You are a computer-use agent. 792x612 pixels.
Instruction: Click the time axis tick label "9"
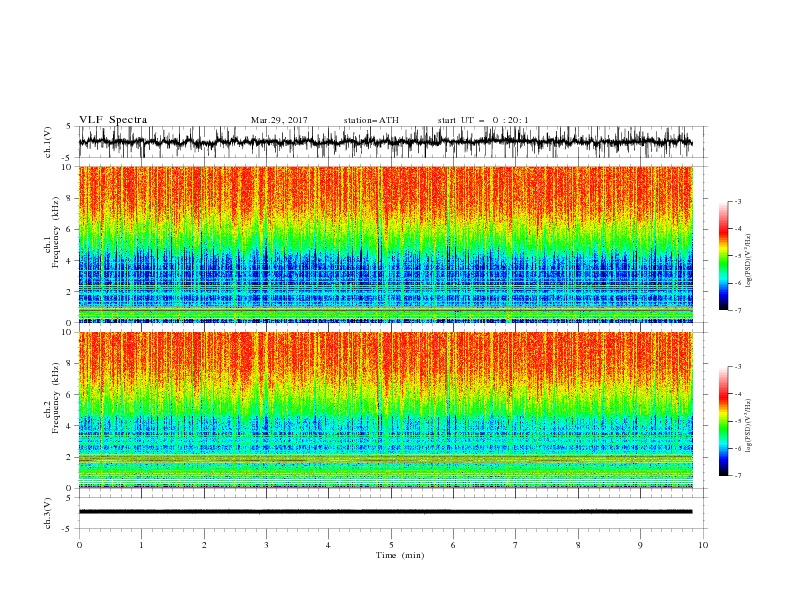(640, 545)
